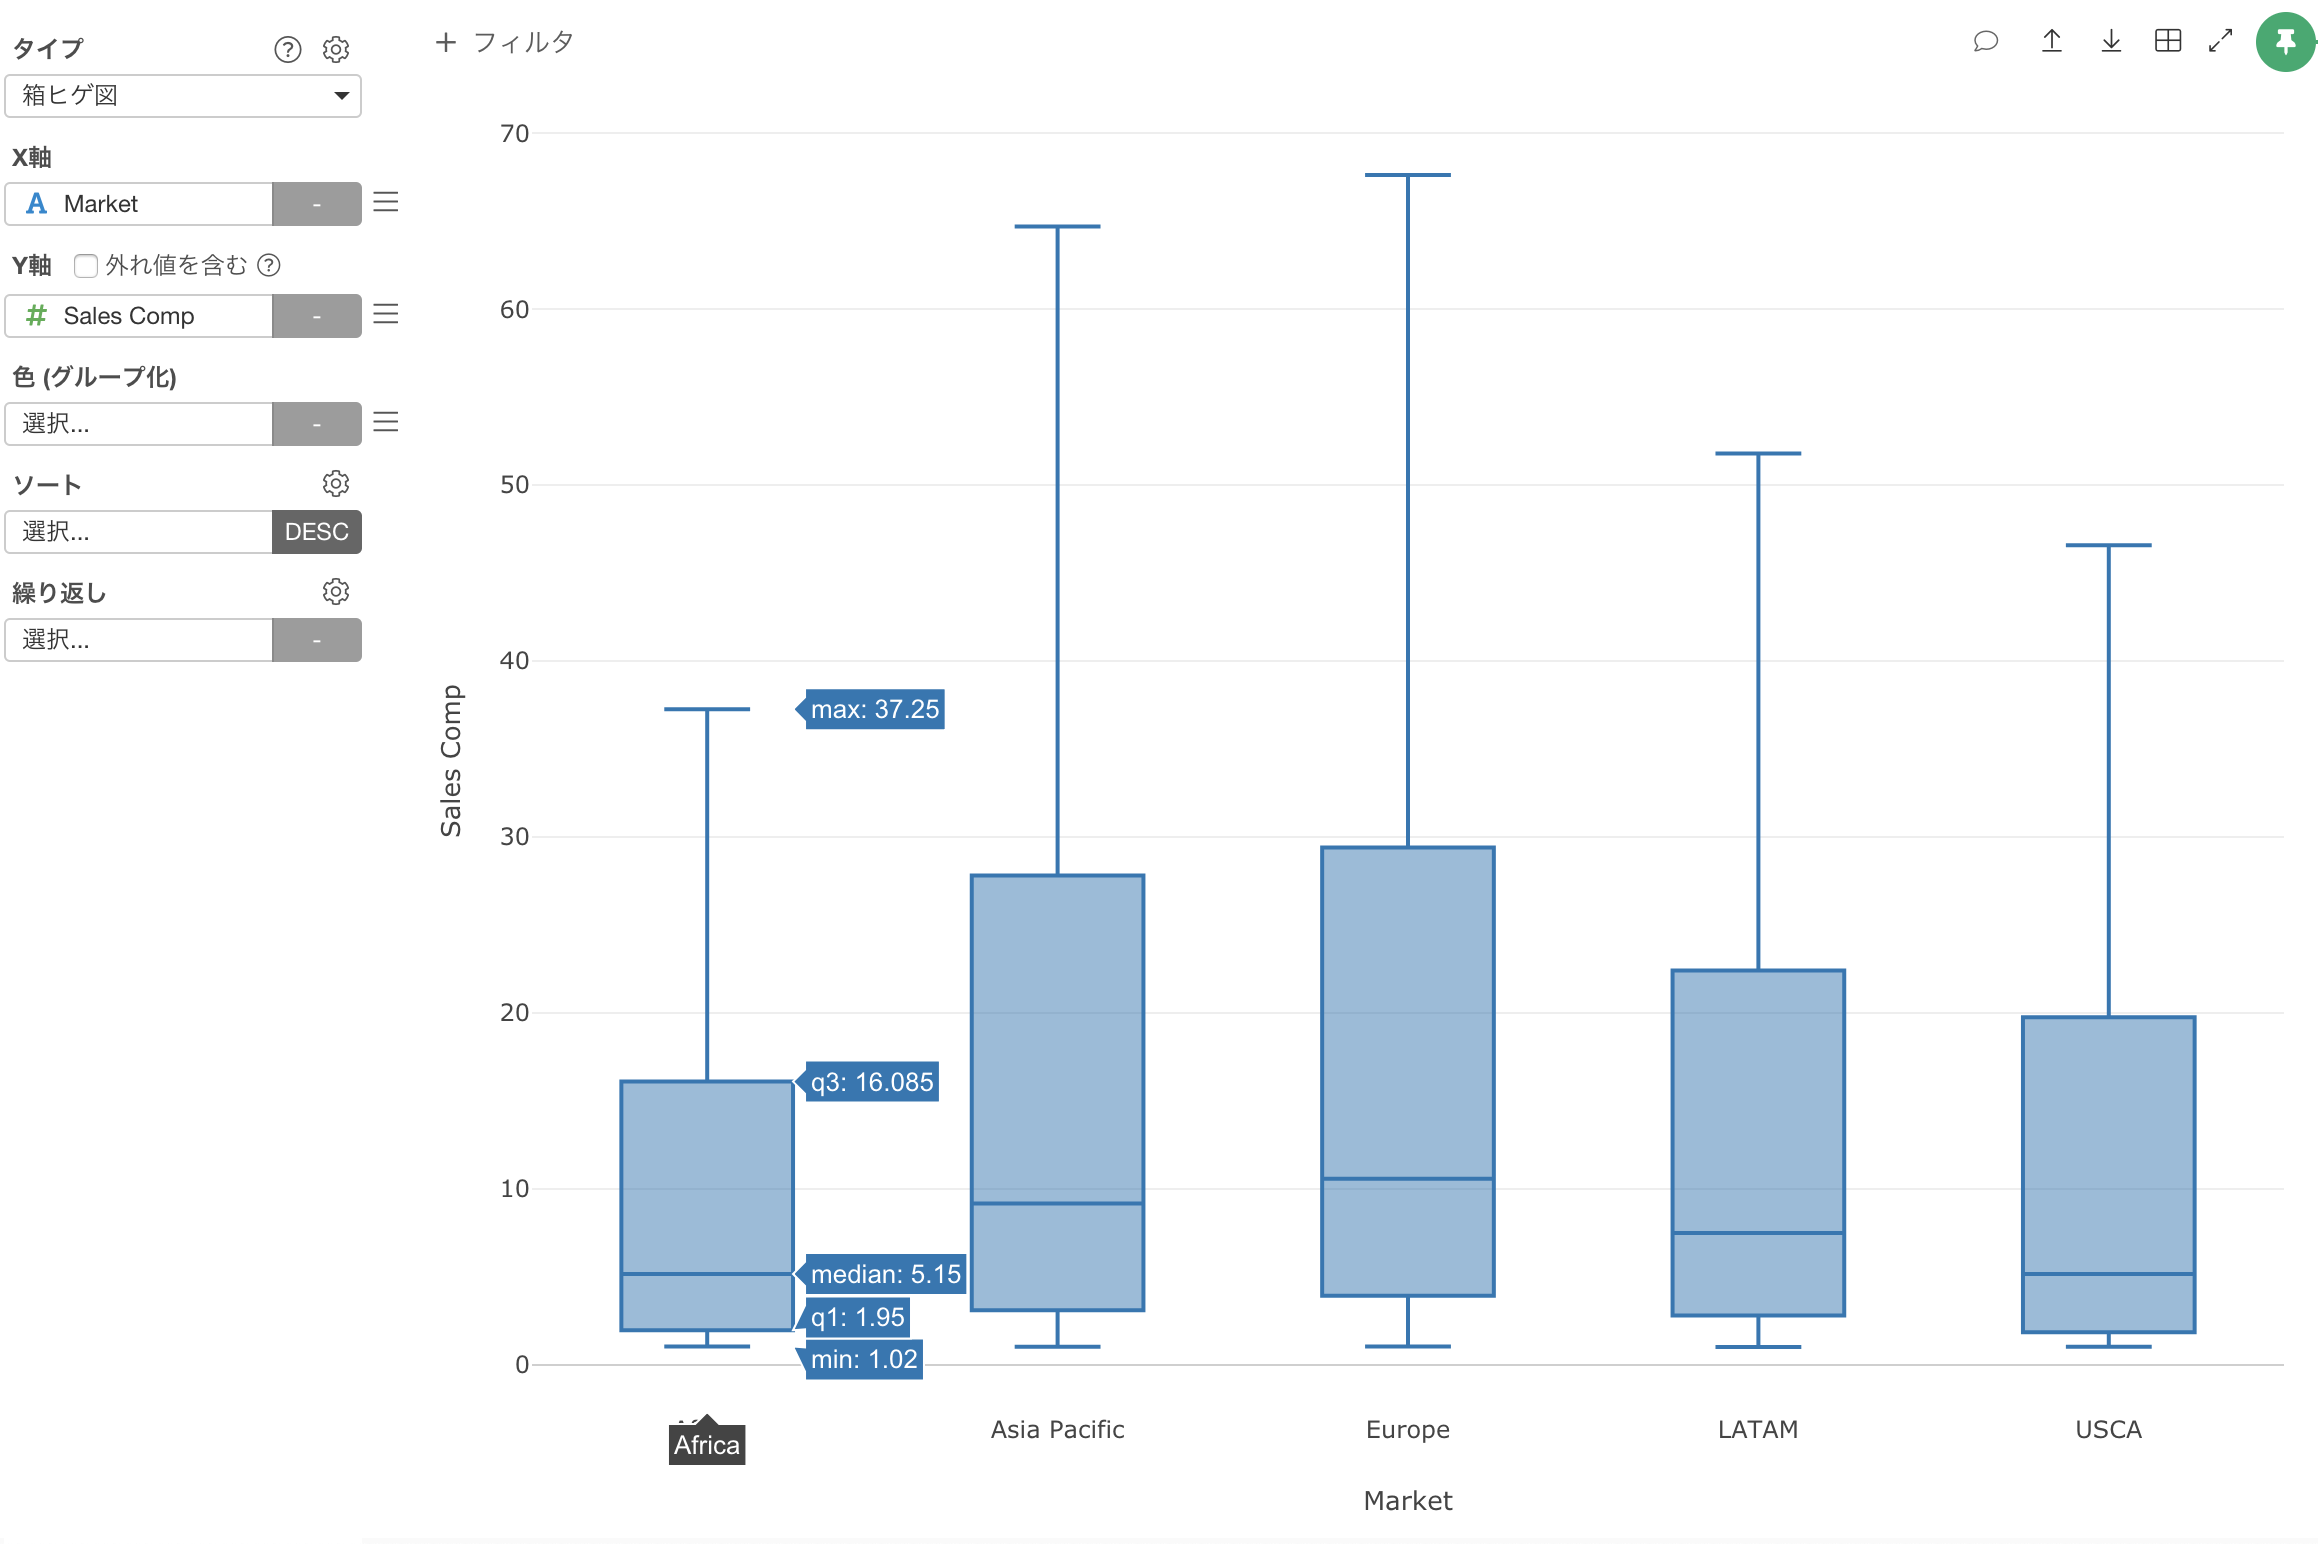This screenshot has width=2318, height=1544.
Task: Toggle the outliers checkbox on Y-axis
Action: (88, 265)
